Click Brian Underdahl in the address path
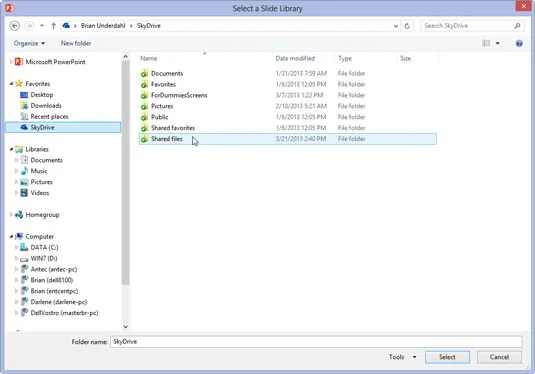Viewport: 535px width, 374px height. pyautogui.click(x=103, y=26)
